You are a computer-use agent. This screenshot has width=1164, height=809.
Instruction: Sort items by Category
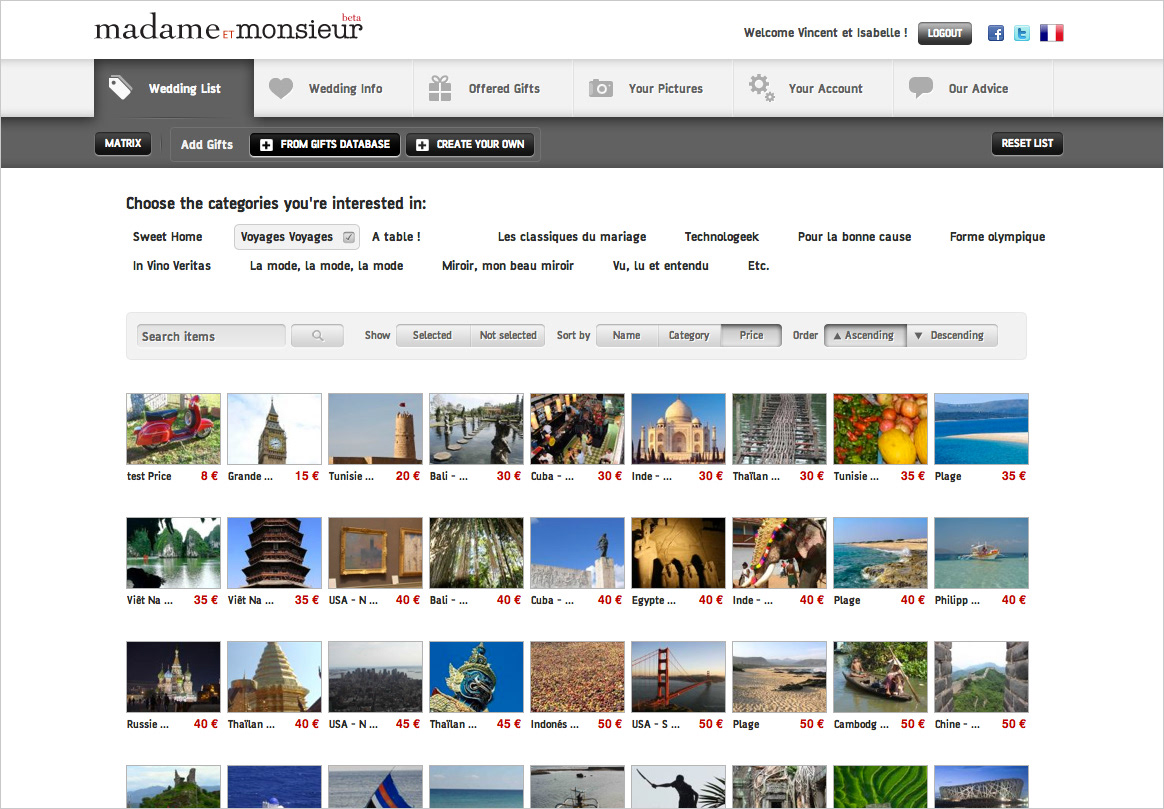[x=689, y=335]
